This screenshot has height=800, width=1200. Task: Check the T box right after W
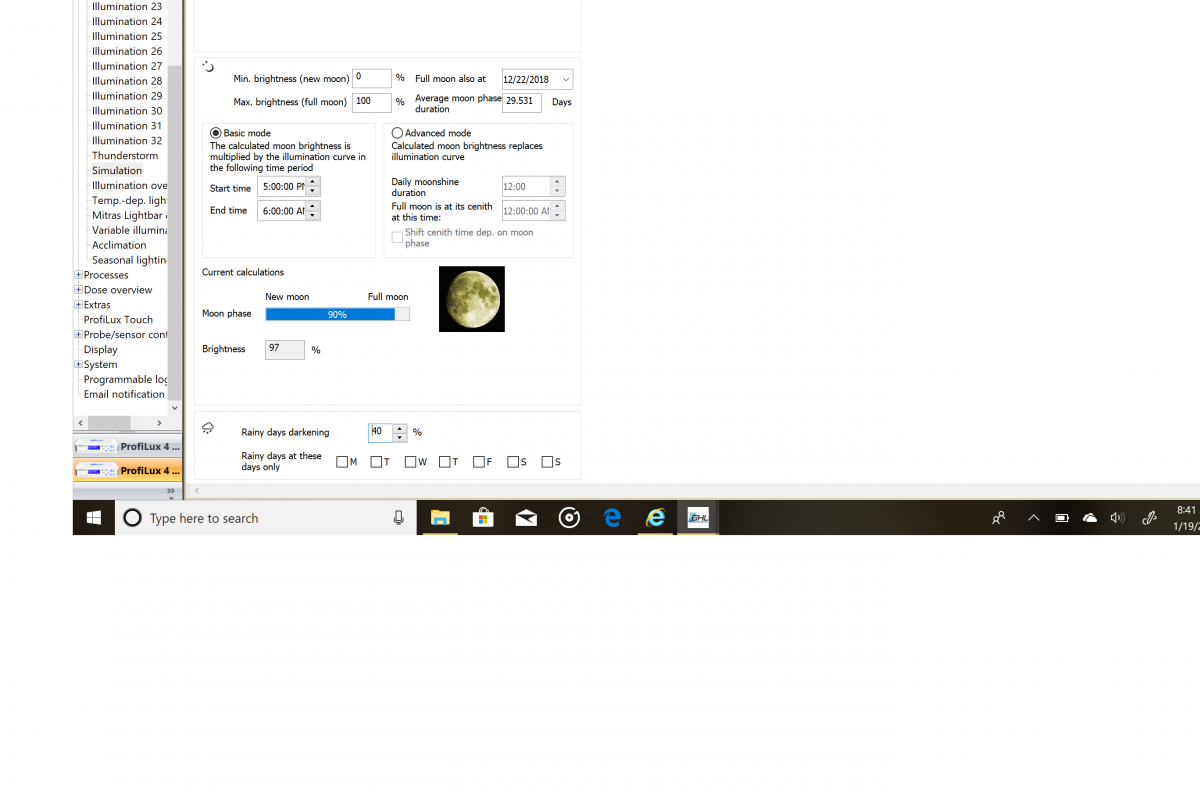pyautogui.click(x=444, y=462)
